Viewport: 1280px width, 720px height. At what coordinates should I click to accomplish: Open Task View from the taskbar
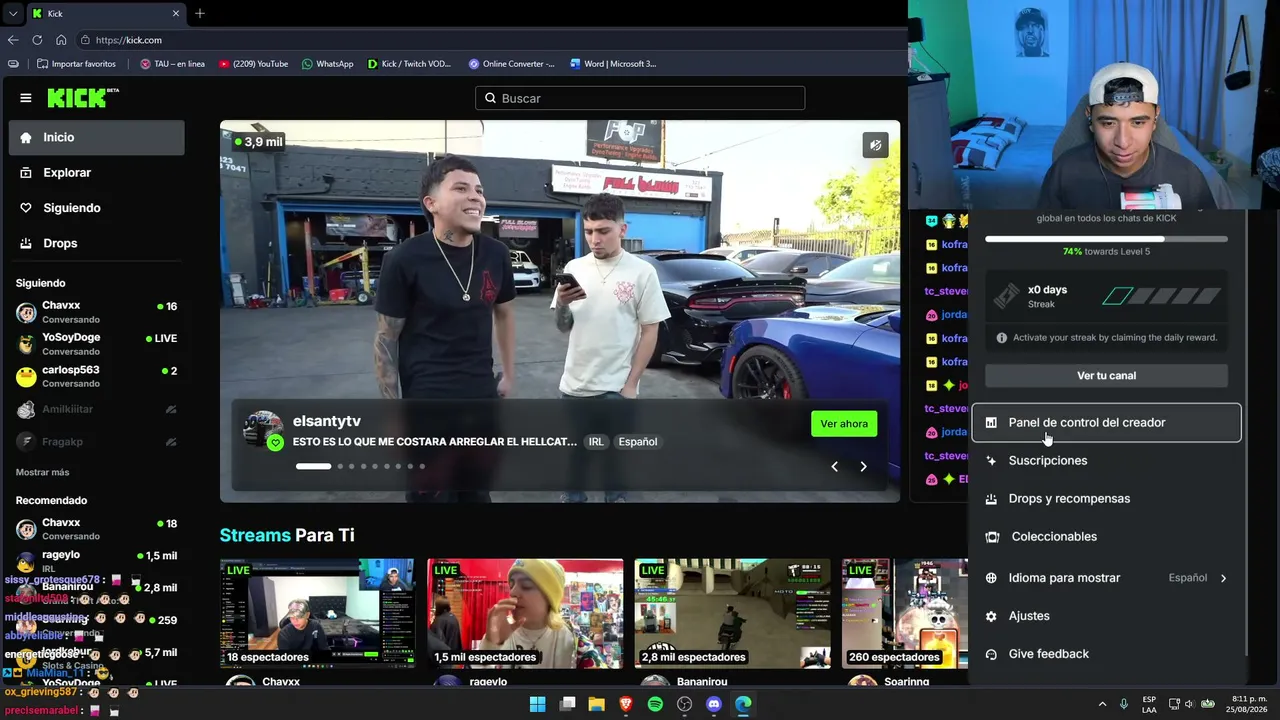pos(567,704)
